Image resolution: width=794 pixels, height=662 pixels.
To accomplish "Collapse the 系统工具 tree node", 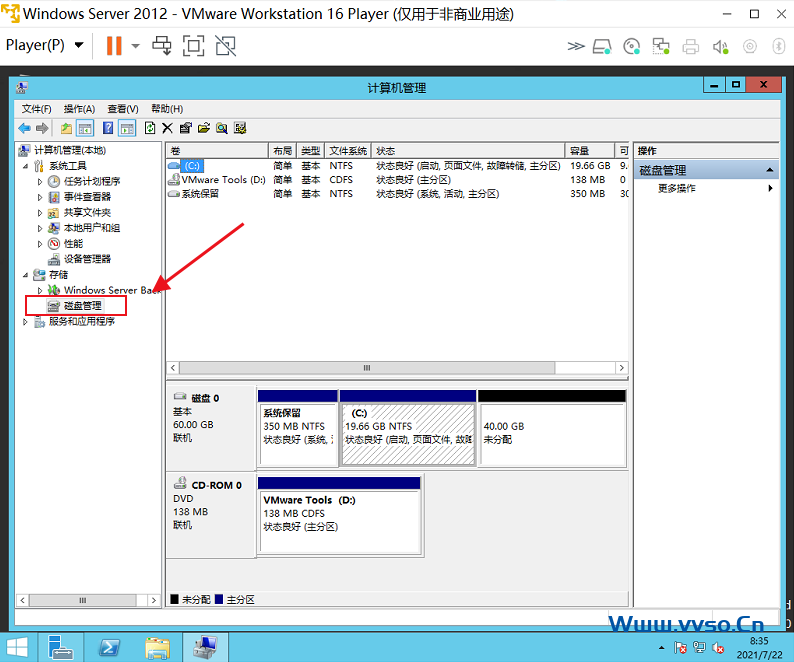I will tap(25, 166).
